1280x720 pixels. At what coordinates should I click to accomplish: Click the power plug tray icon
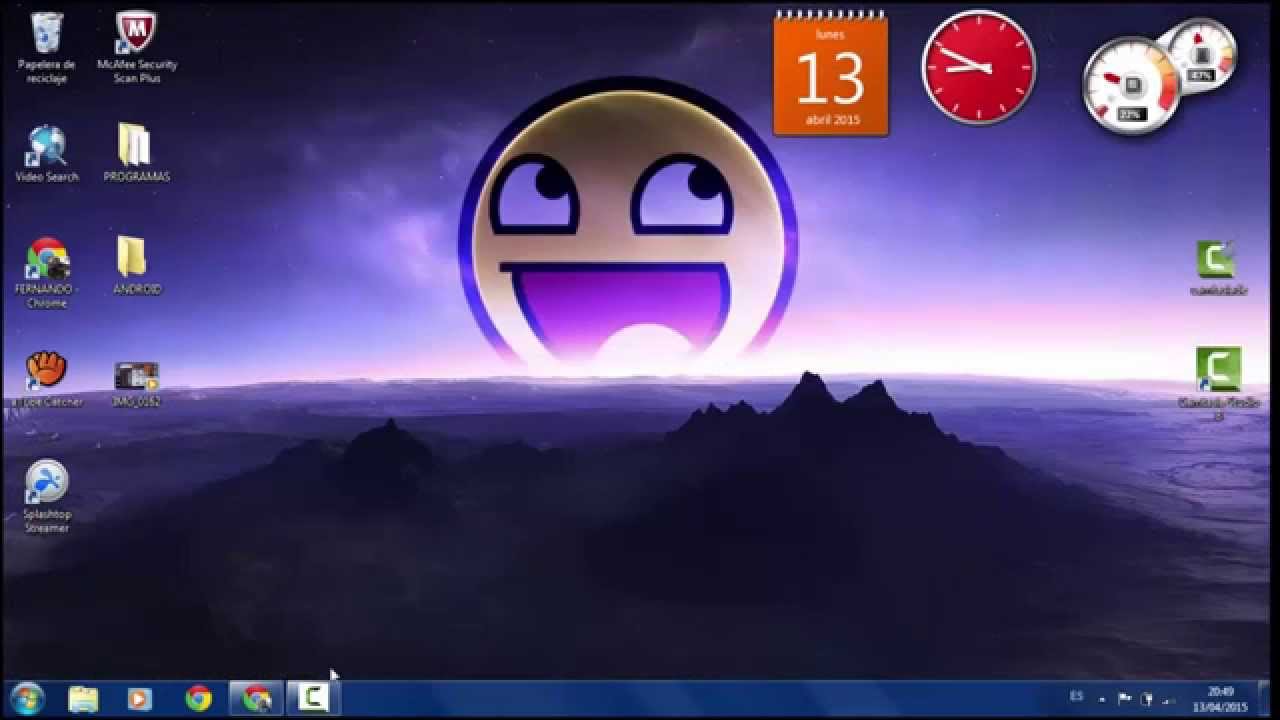click(1148, 699)
